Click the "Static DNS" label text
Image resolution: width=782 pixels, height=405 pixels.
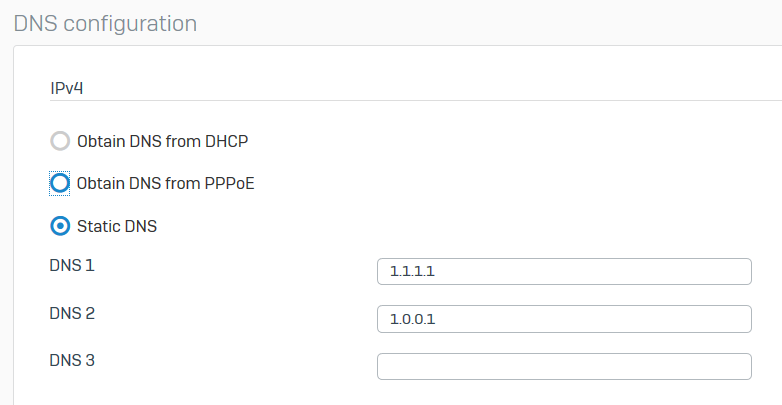click(x=117, y=226)
